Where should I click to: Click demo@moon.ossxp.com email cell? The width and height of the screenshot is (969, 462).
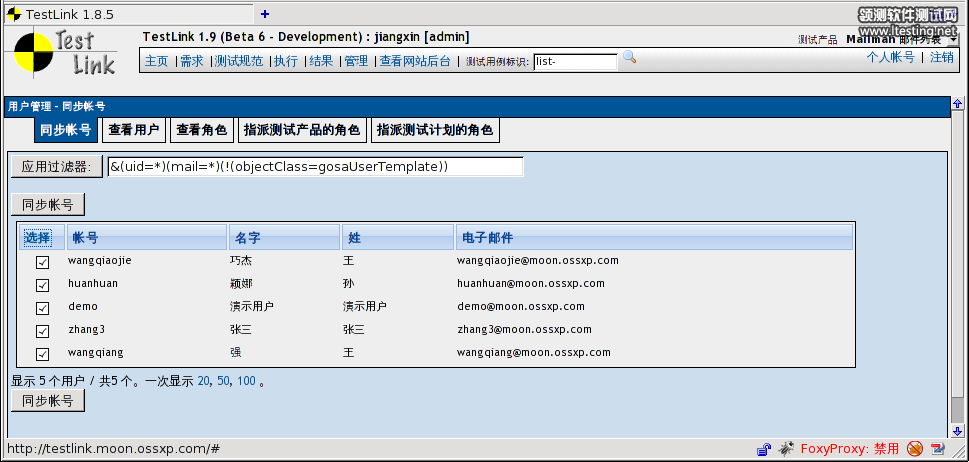click(521, 306)
